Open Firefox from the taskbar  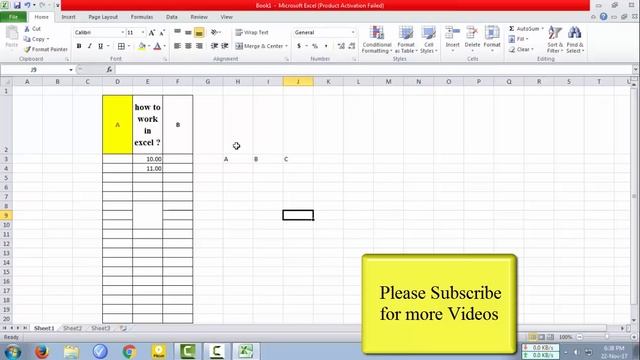coord(42,351)
